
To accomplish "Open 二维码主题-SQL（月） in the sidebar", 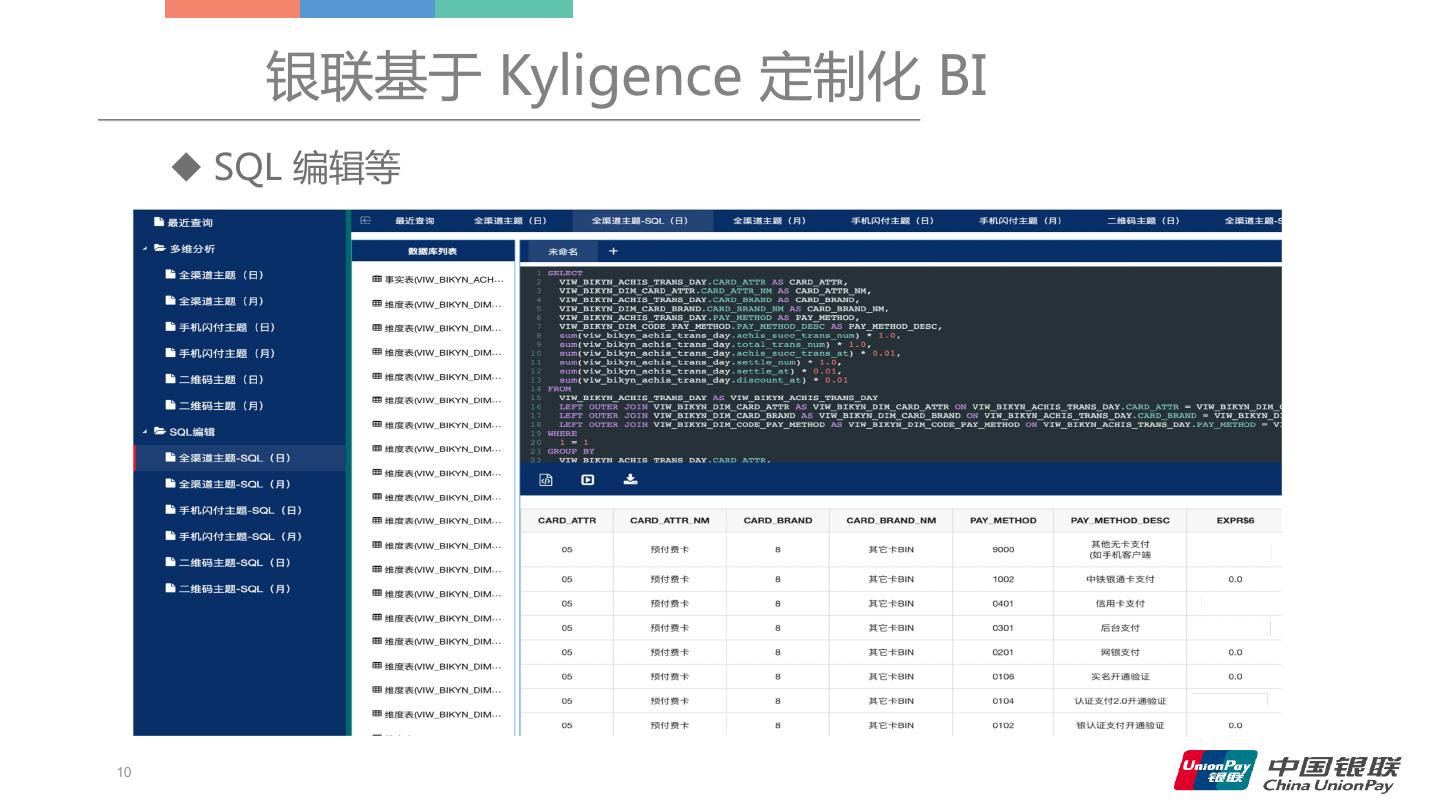I will click(234, 589).
